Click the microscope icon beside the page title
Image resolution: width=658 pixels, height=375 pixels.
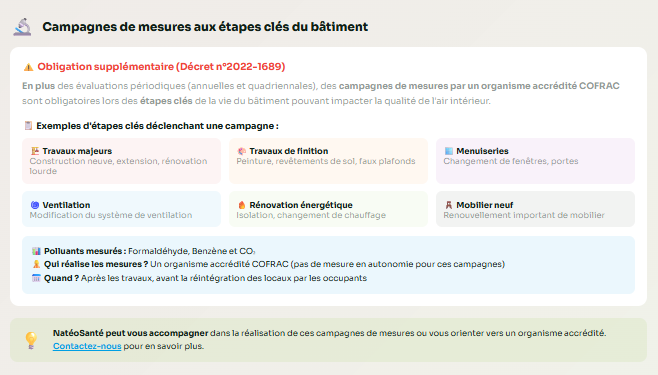[x=22, y=27]
